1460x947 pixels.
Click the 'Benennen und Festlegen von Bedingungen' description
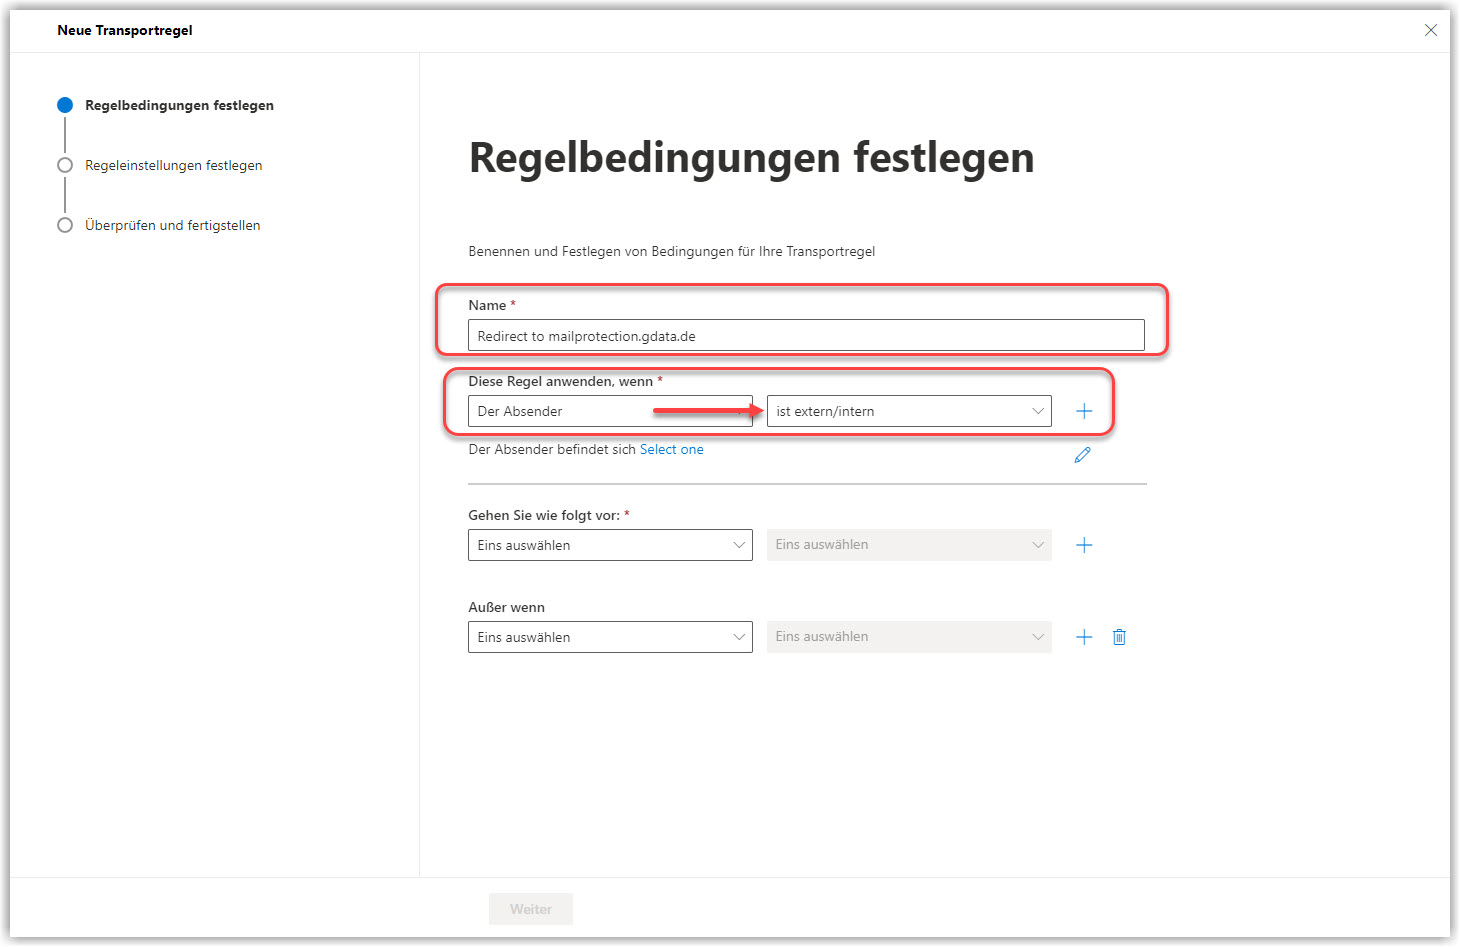pos(672,251)
